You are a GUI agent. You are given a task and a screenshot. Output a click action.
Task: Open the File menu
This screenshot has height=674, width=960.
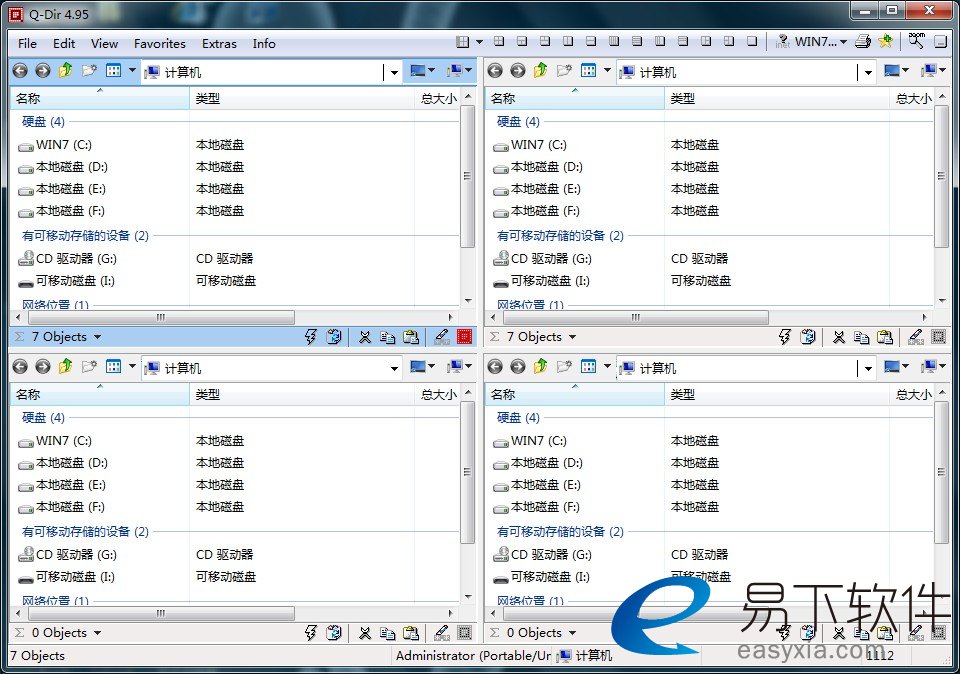click(28, 43)
